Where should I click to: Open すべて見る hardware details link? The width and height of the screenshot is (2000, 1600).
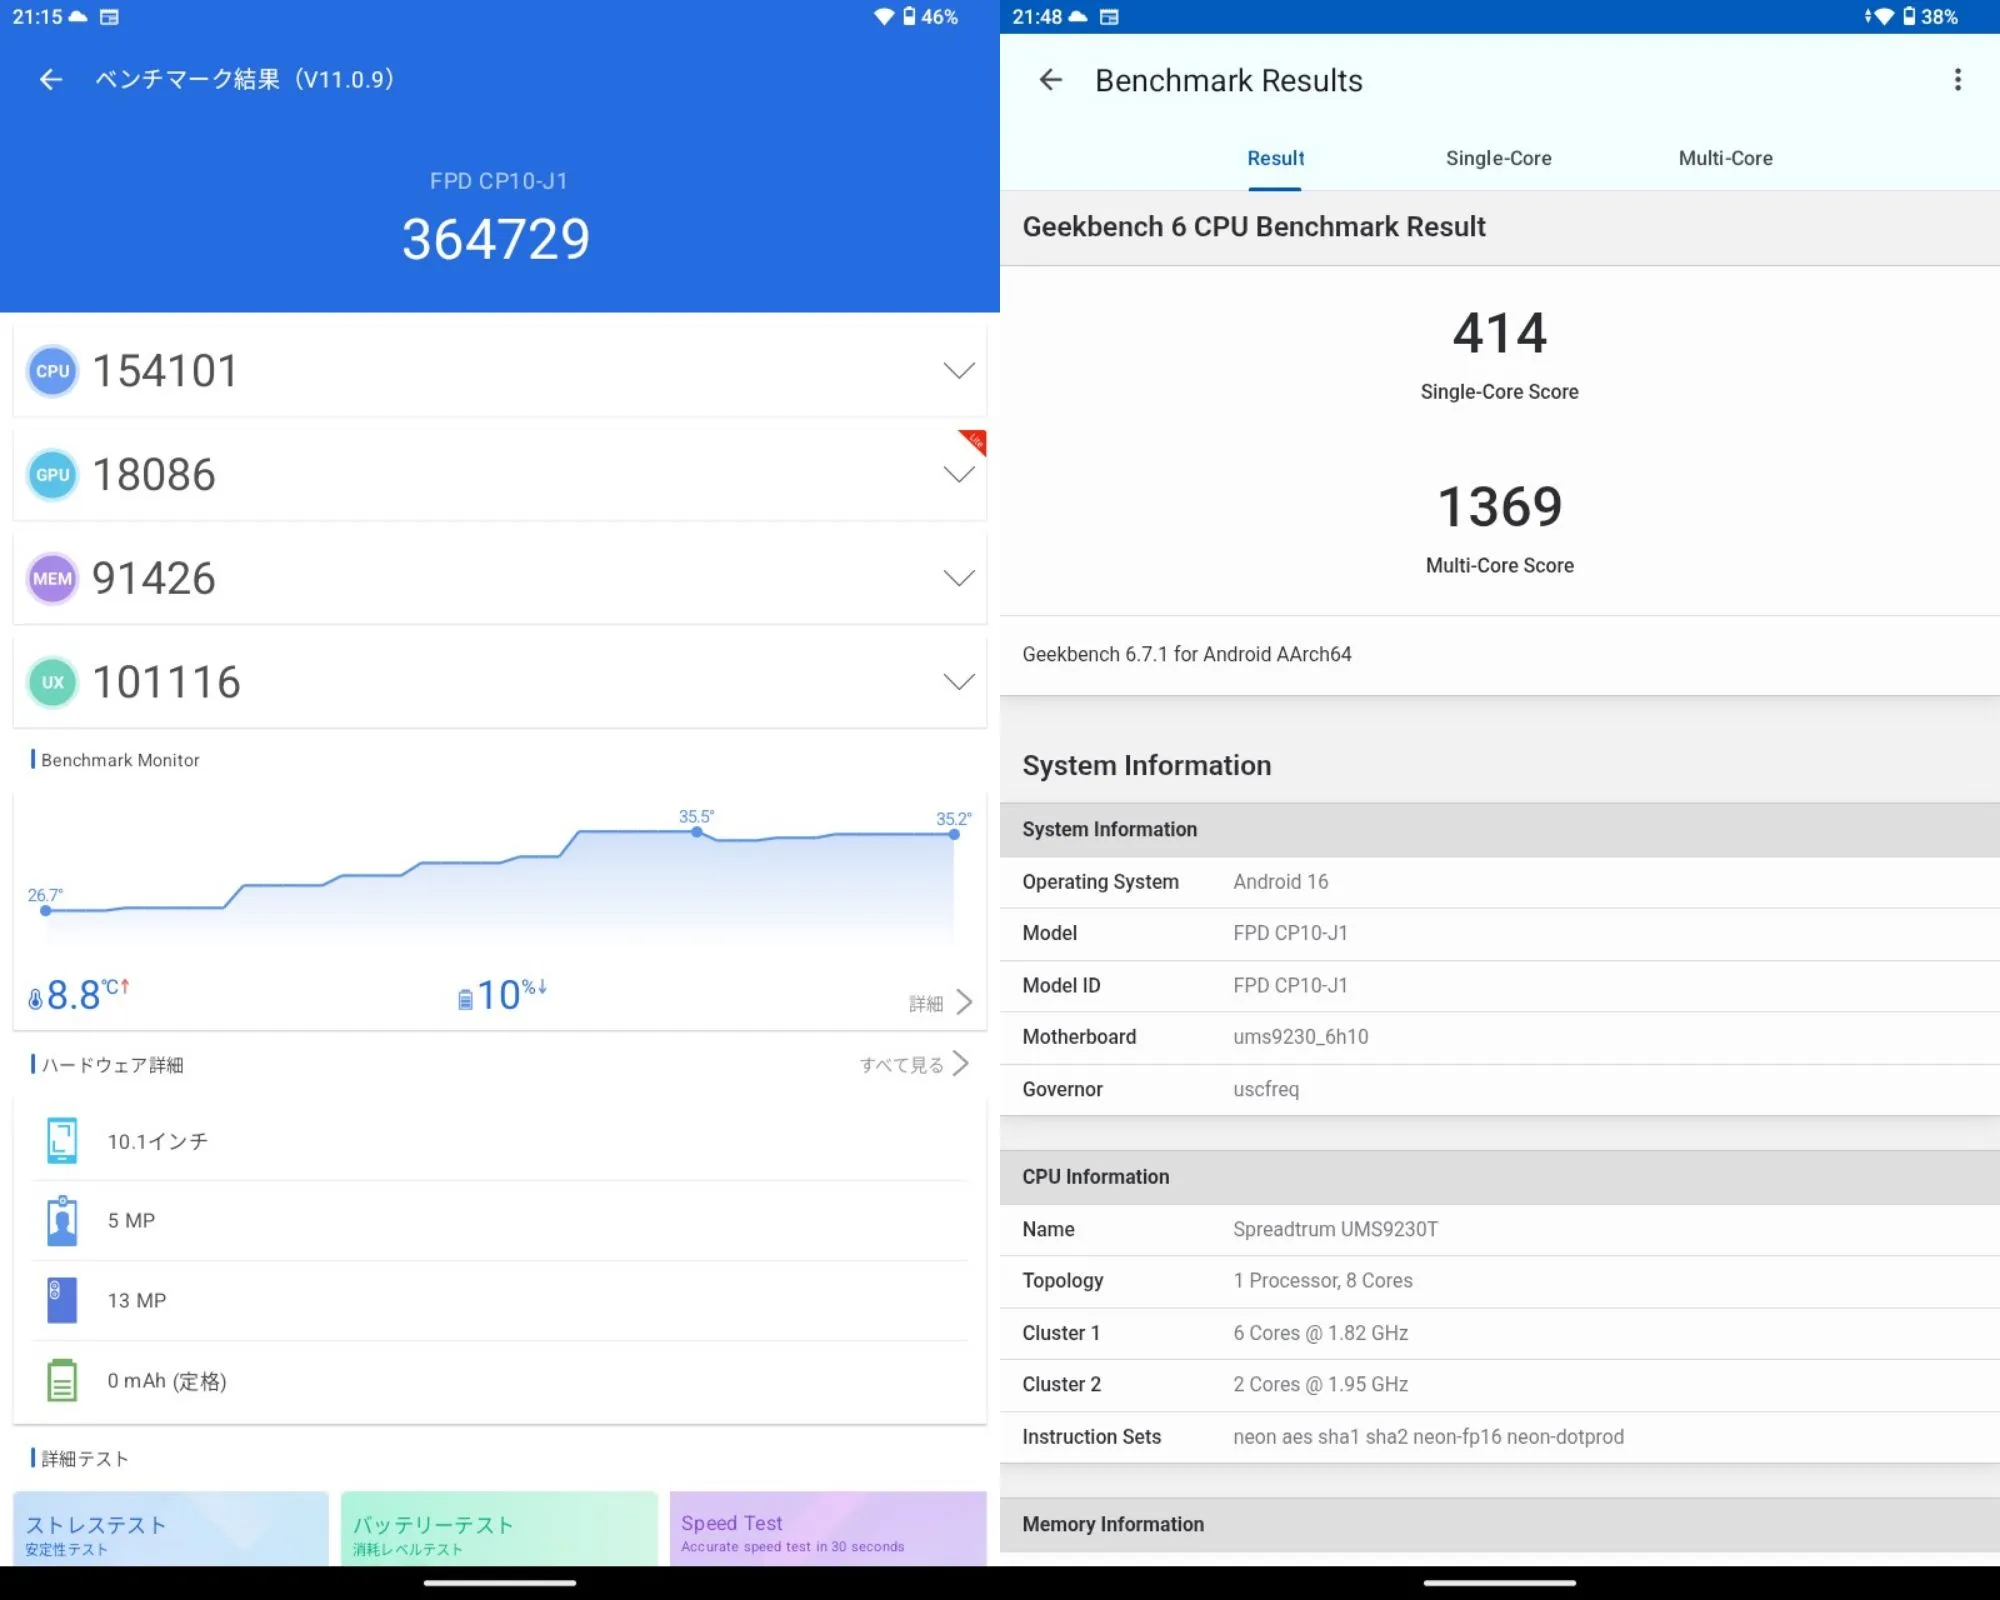click(x=914, y=1064)
